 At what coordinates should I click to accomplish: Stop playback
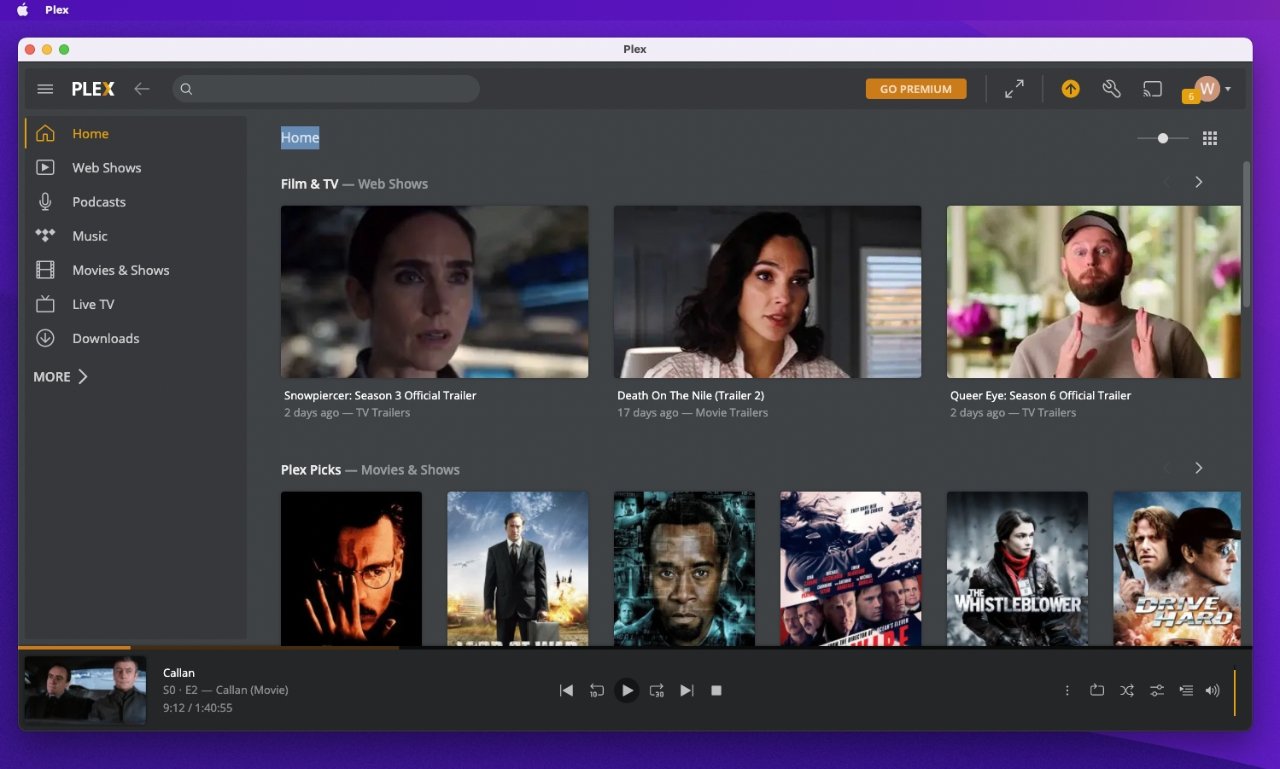716,690
